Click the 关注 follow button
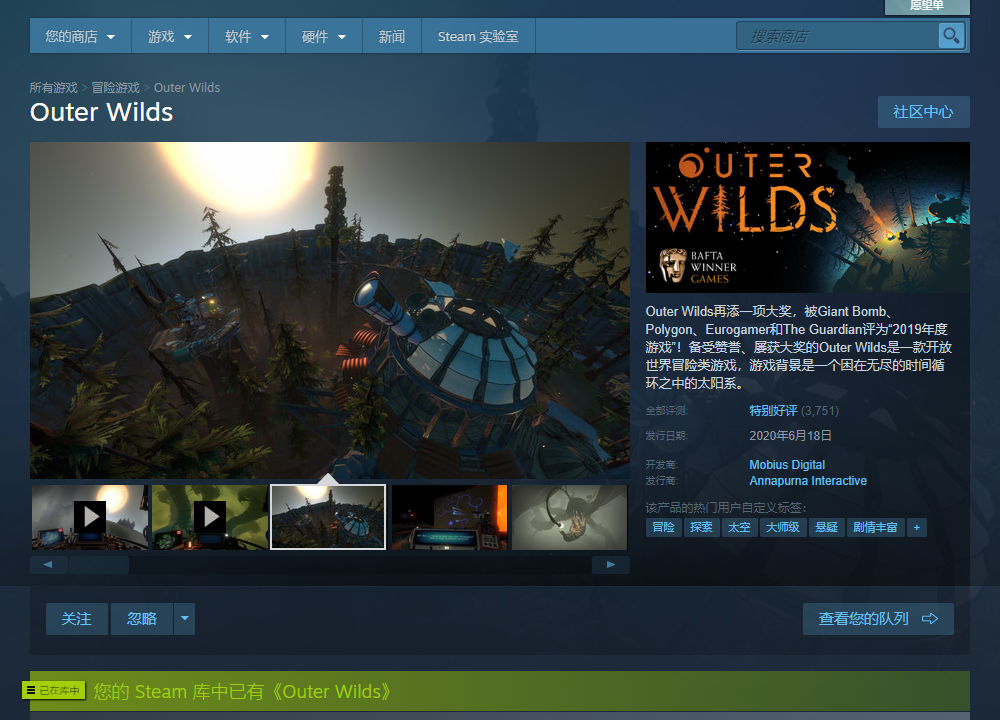Screen dimensions: 1000x720 [77, 619]
